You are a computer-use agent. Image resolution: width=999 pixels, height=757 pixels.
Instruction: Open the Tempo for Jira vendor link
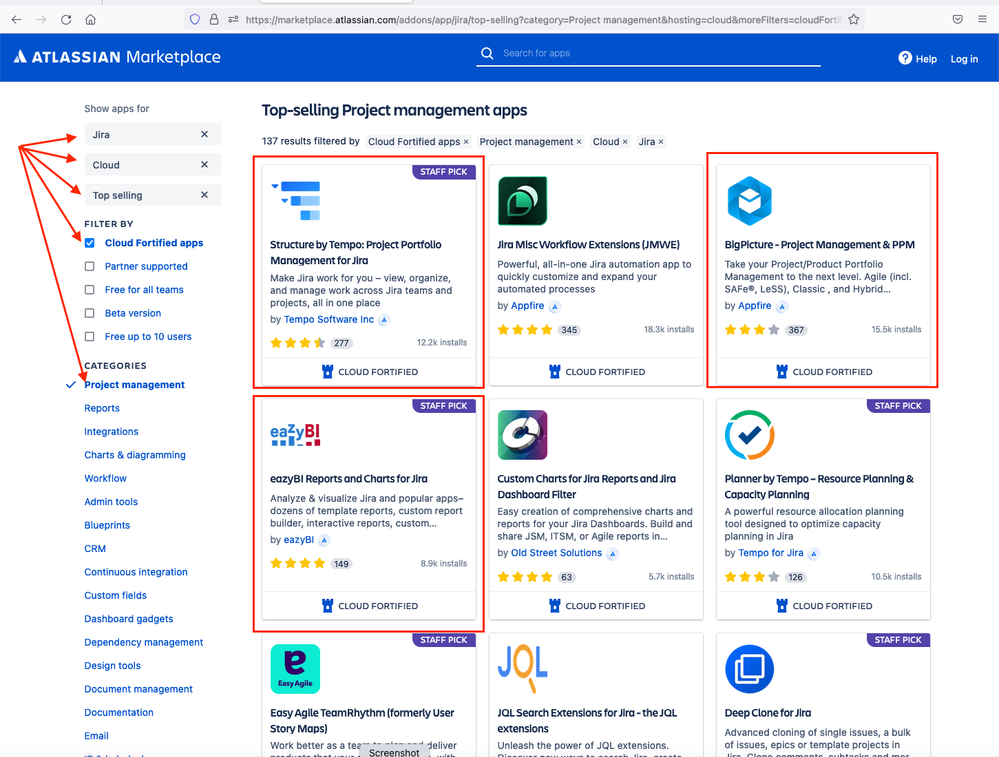coord(770,553)
